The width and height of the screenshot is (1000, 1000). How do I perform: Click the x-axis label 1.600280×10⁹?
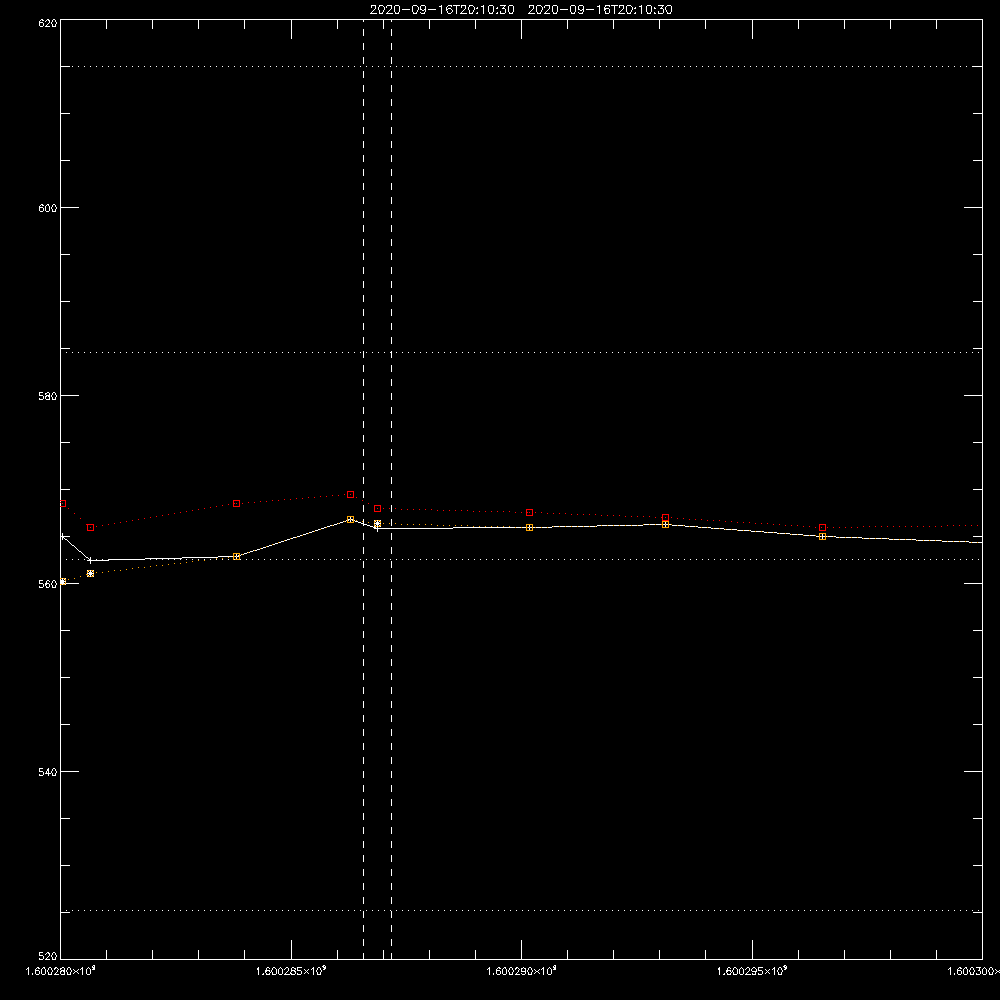[60, 971]
